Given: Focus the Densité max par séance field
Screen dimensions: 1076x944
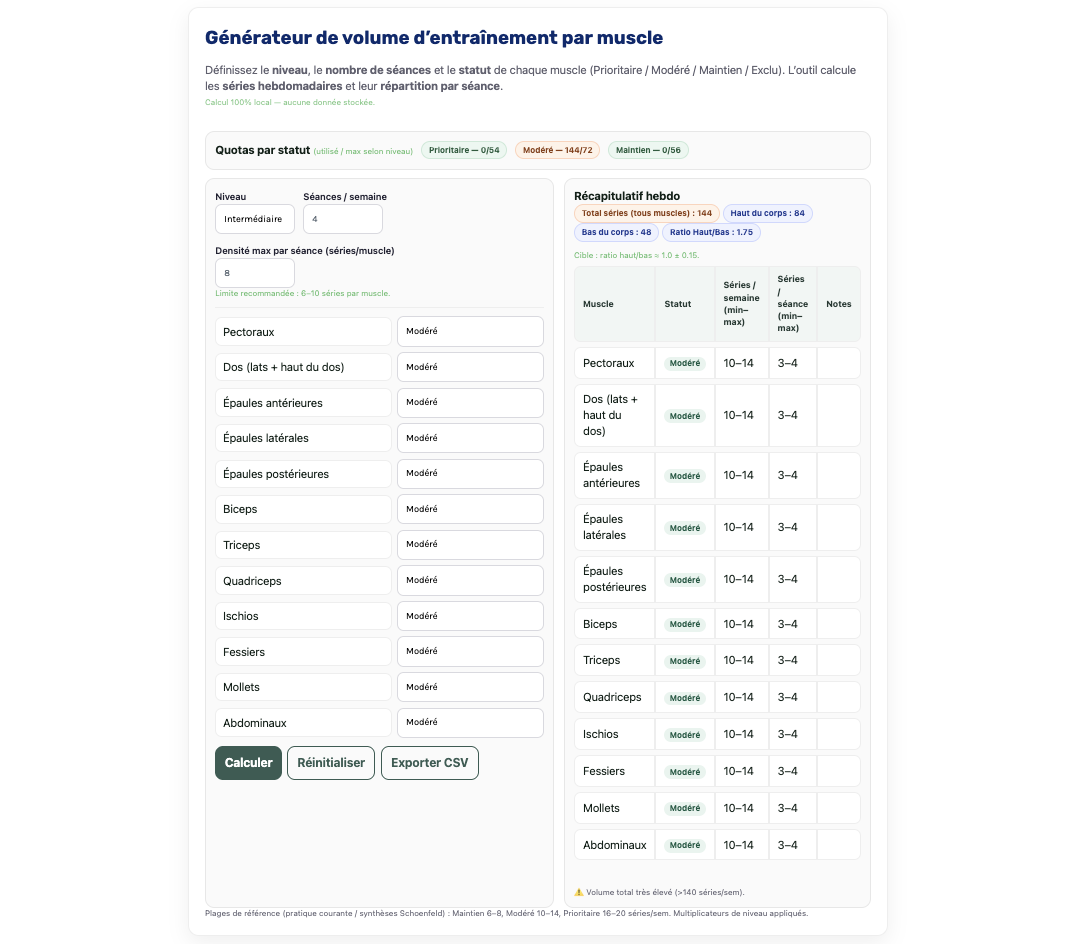Looking at the screenshot, I should pyautogui.click(x=254, y=273).
